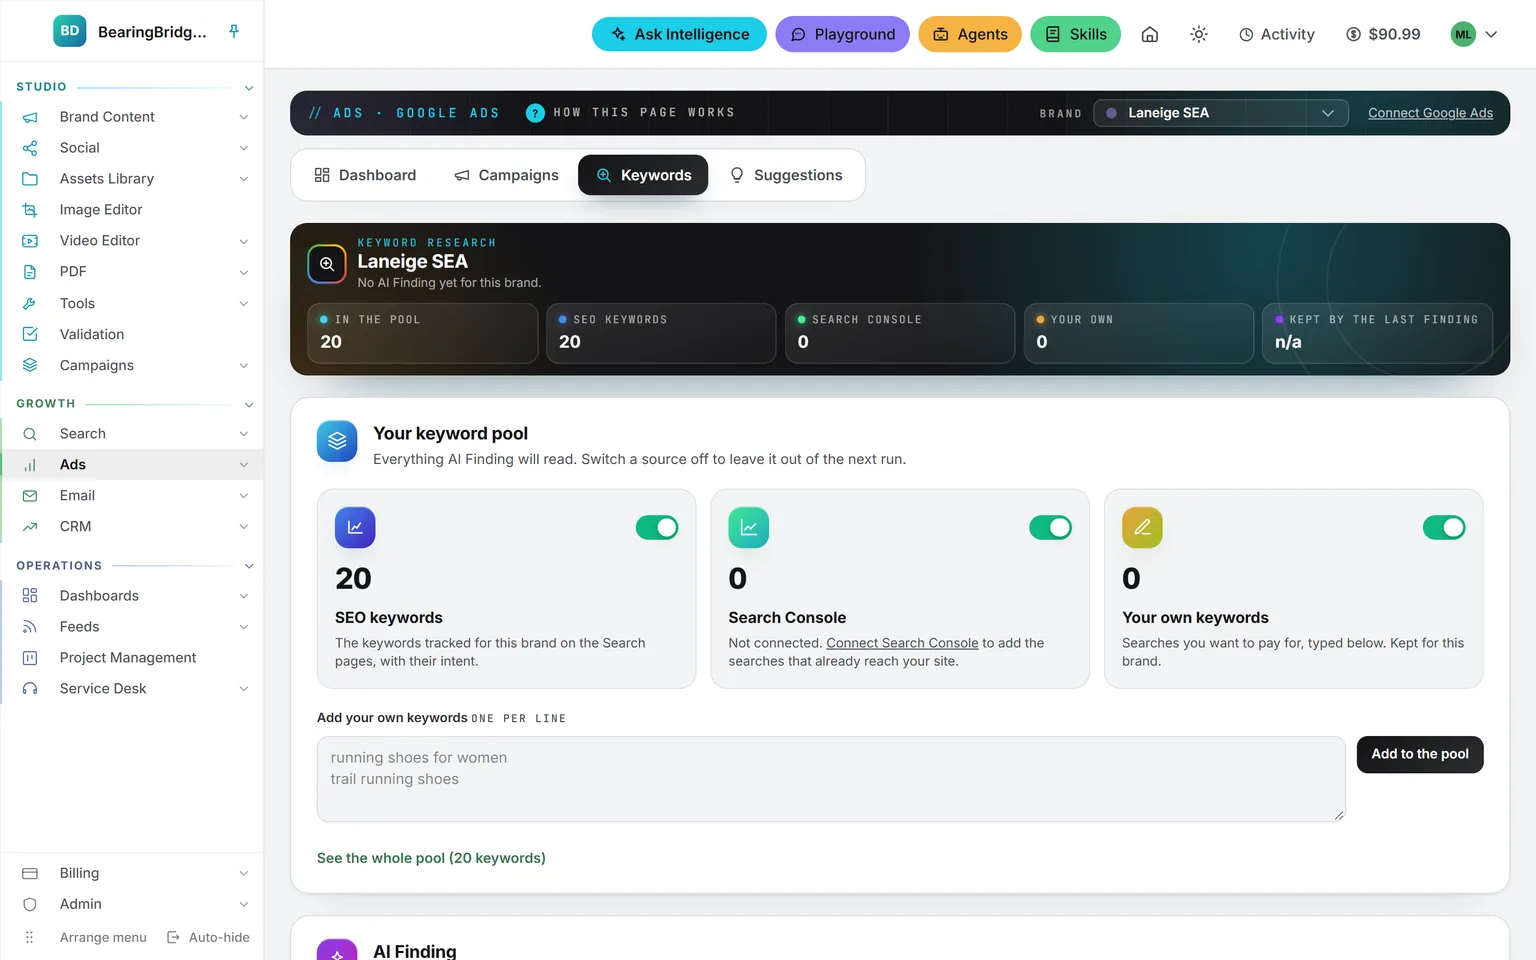The width and height of the screenshot is (1536, 960).
Task: Click the own keywords pencil icon
Action: click(x=1142, y=527)
